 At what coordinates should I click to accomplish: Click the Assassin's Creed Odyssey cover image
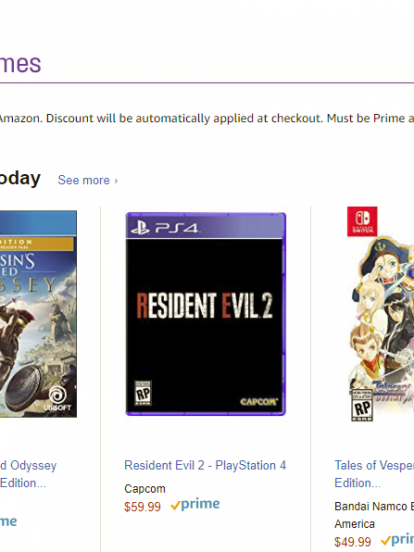38,314
